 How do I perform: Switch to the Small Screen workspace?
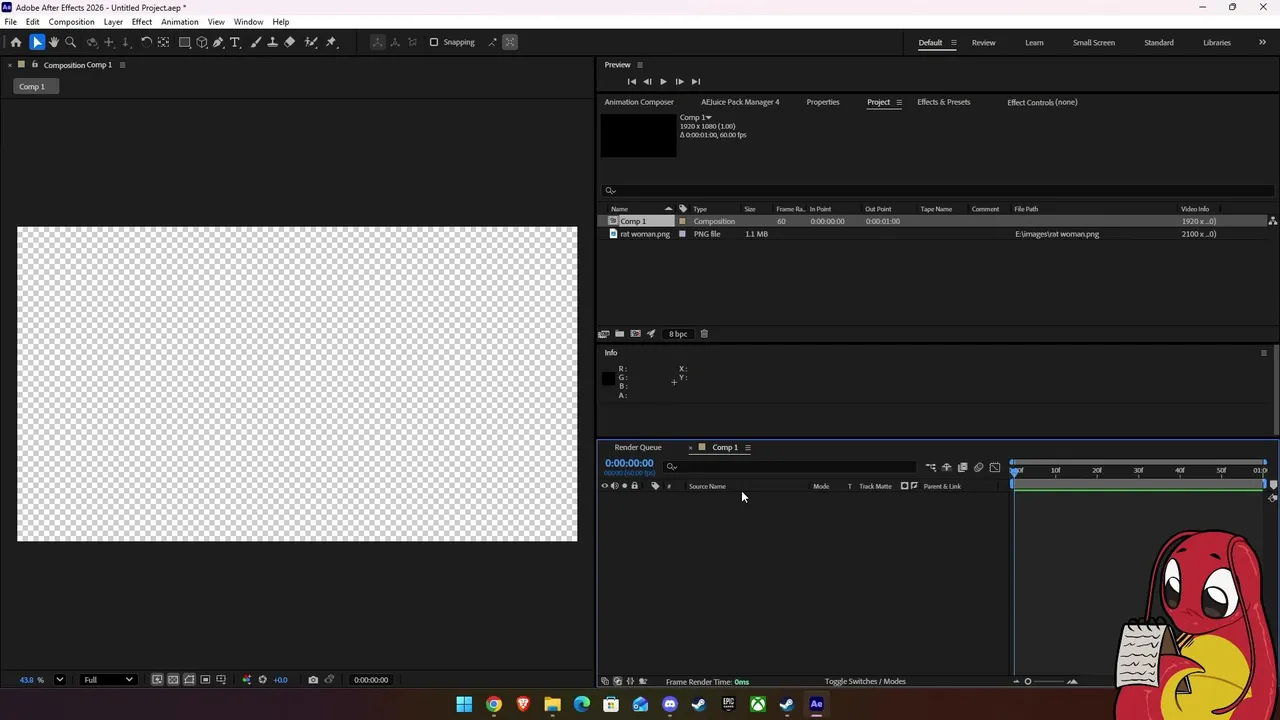(x=1094, y=43)
